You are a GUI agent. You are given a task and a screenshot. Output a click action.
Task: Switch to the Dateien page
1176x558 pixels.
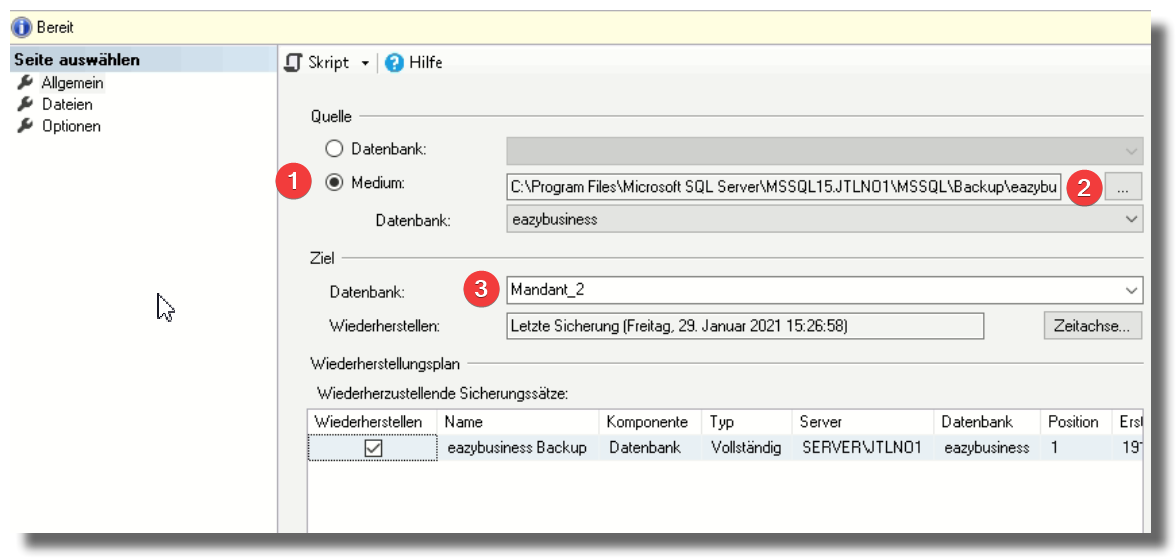(67, 104)
